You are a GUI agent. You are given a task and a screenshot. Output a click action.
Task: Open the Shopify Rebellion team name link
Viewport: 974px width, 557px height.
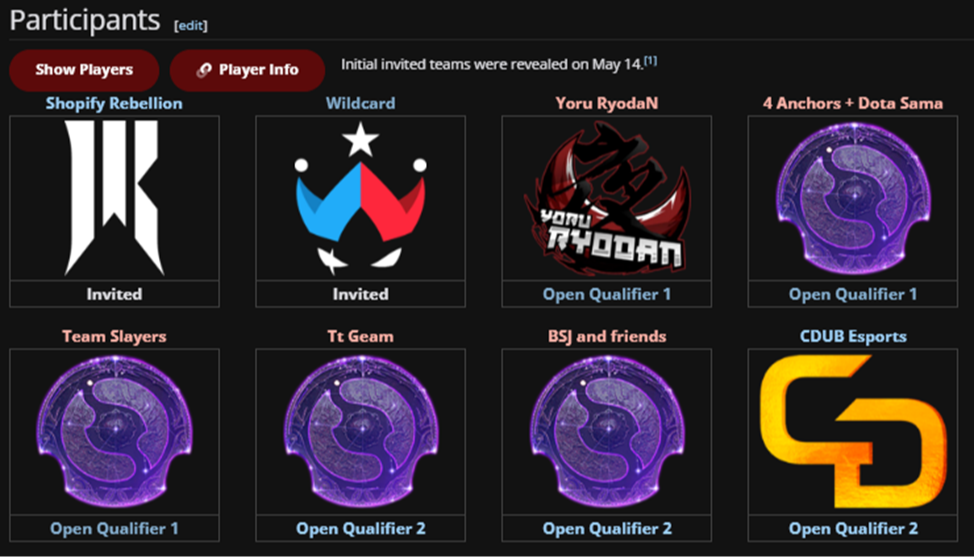(114, 103)
